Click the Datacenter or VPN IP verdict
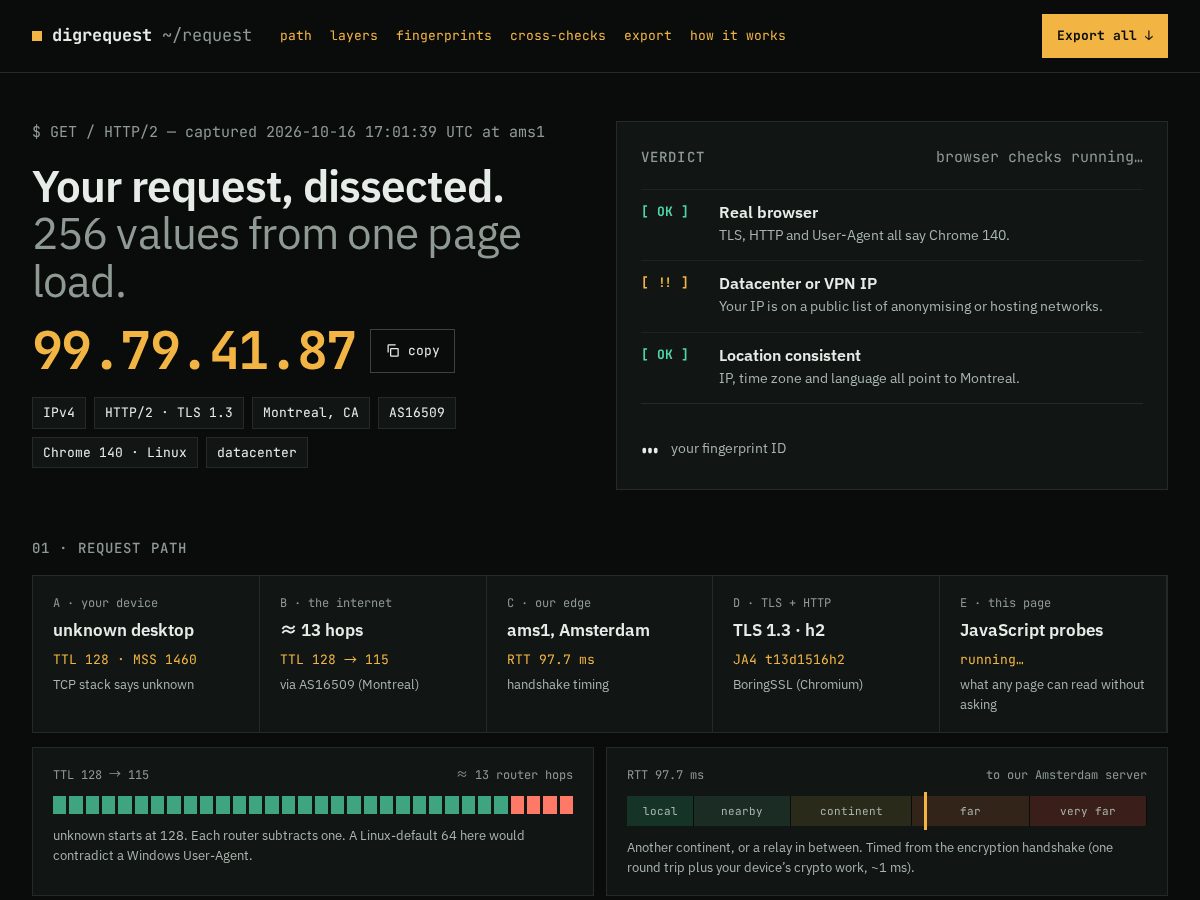This screenshot has width=1200, height=900. click(x=892, y=296)
